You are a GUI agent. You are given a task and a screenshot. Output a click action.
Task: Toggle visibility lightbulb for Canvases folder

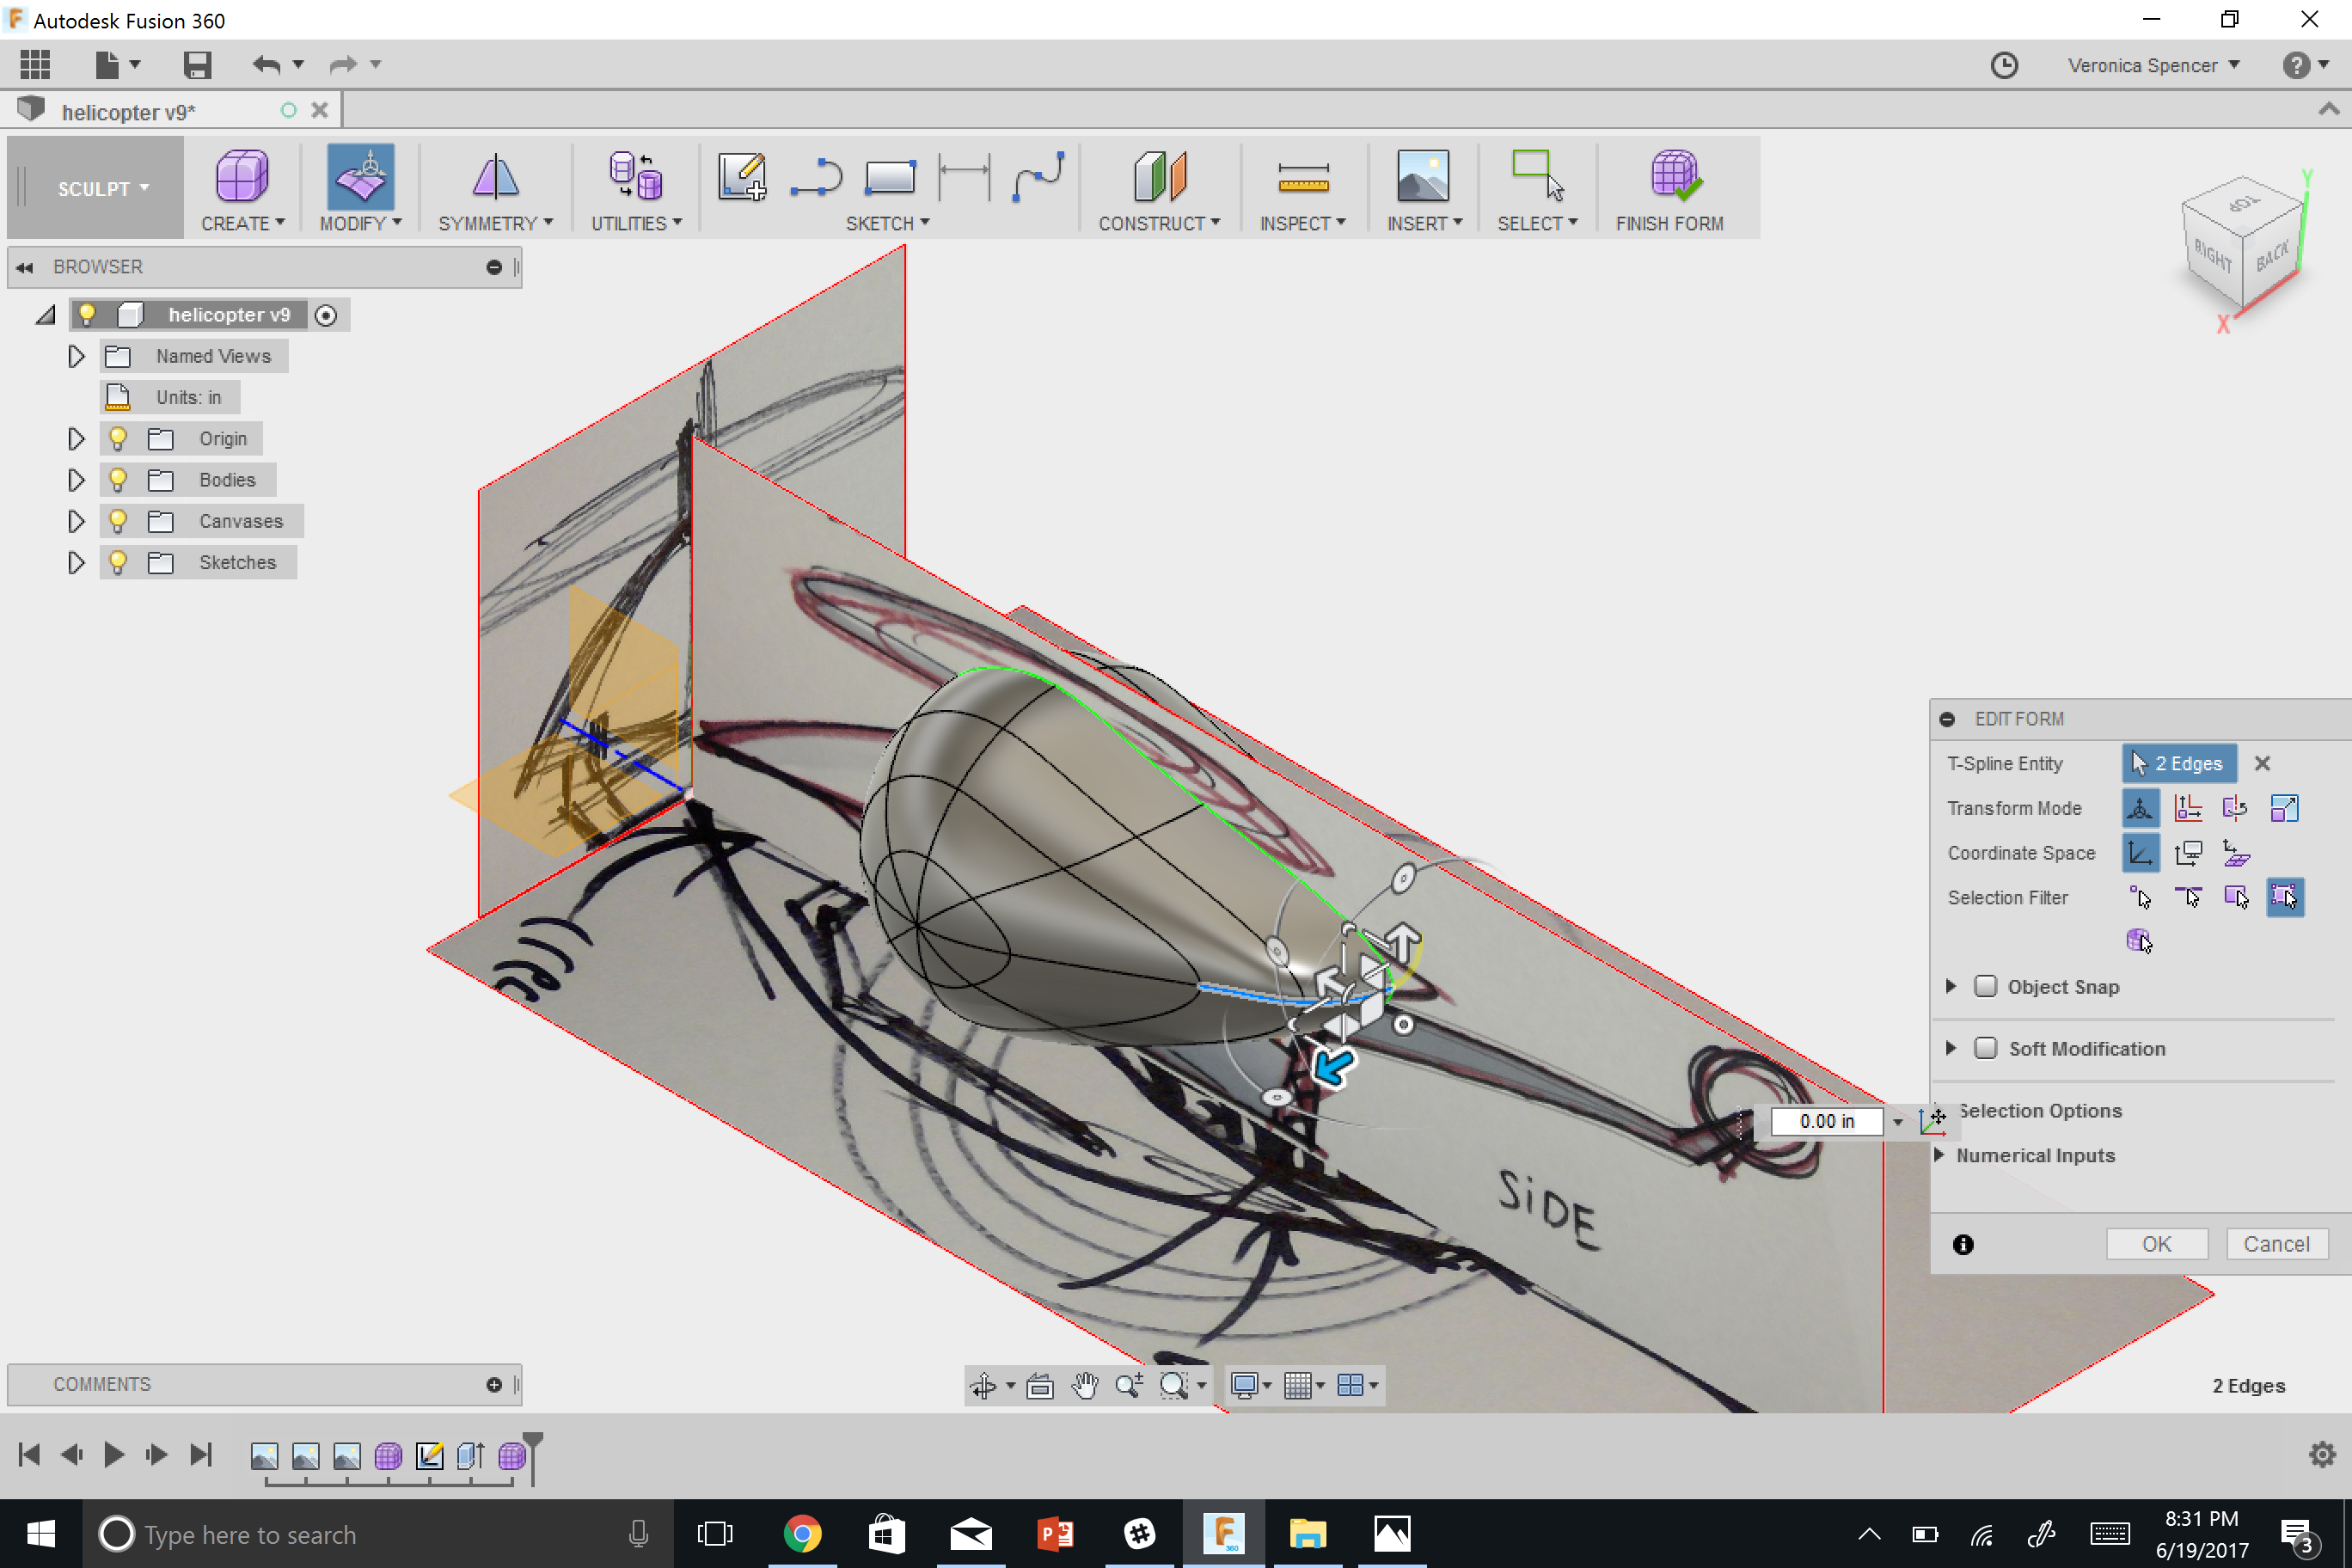pos(118,521)
